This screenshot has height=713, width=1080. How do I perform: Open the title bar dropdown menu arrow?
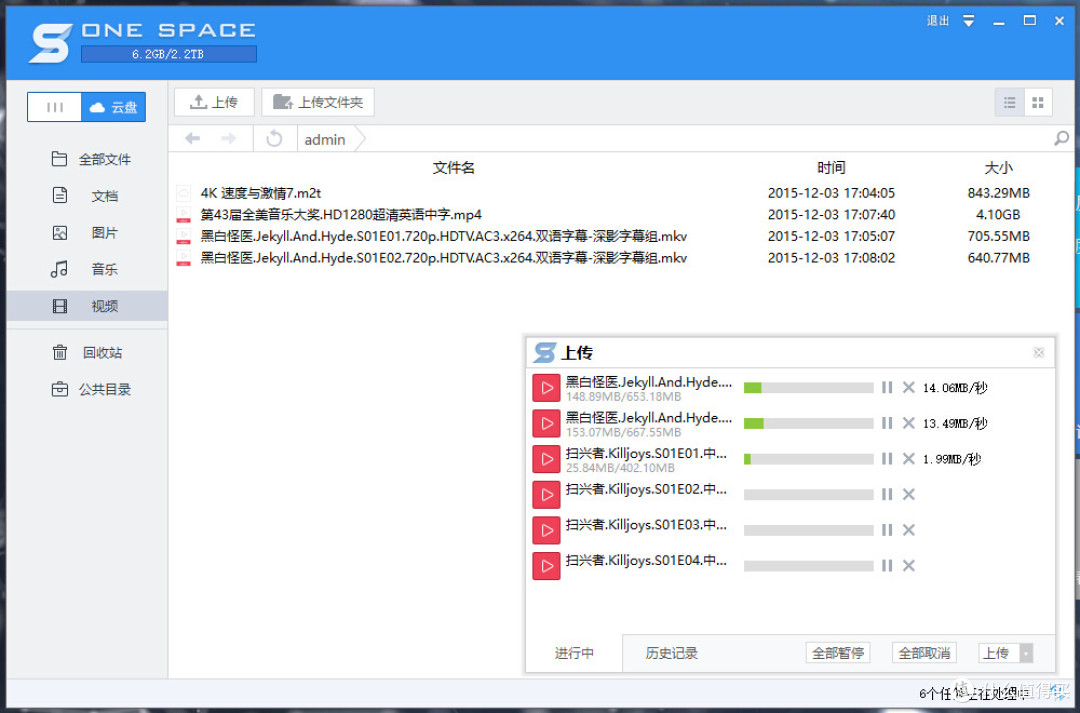pyautogui.click(x=968, y=21)
